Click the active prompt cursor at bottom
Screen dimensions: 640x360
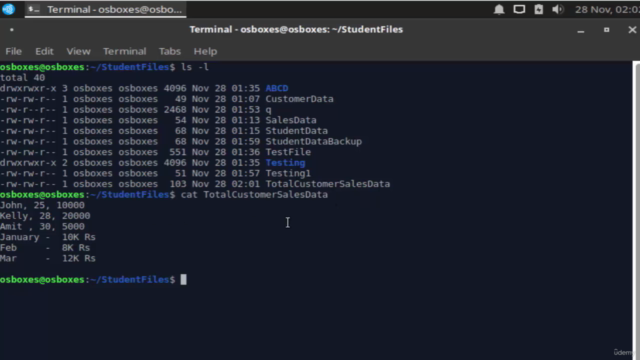point(184,280)
